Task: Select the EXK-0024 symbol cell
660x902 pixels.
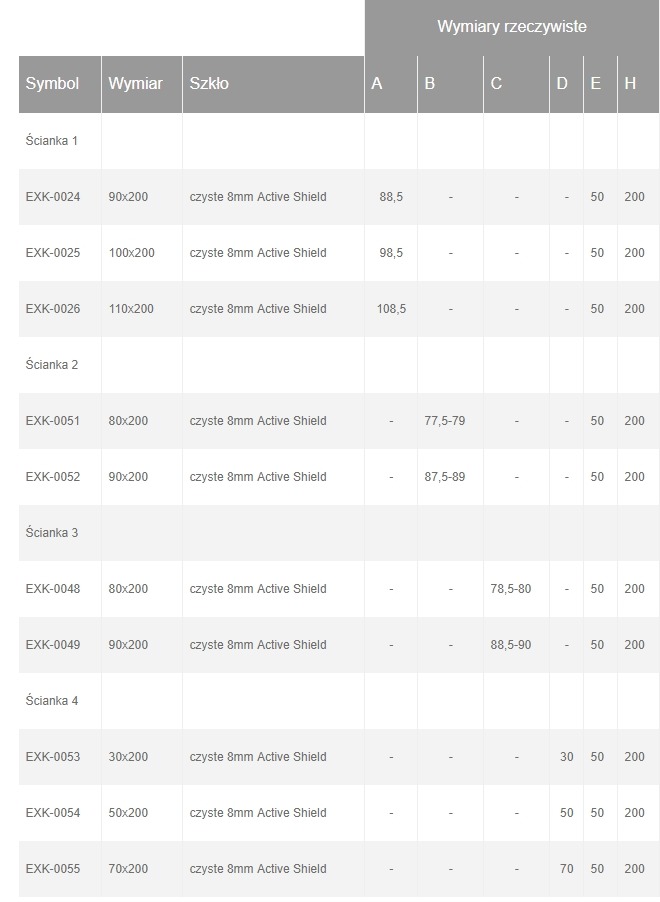Action: click(53, 197)
